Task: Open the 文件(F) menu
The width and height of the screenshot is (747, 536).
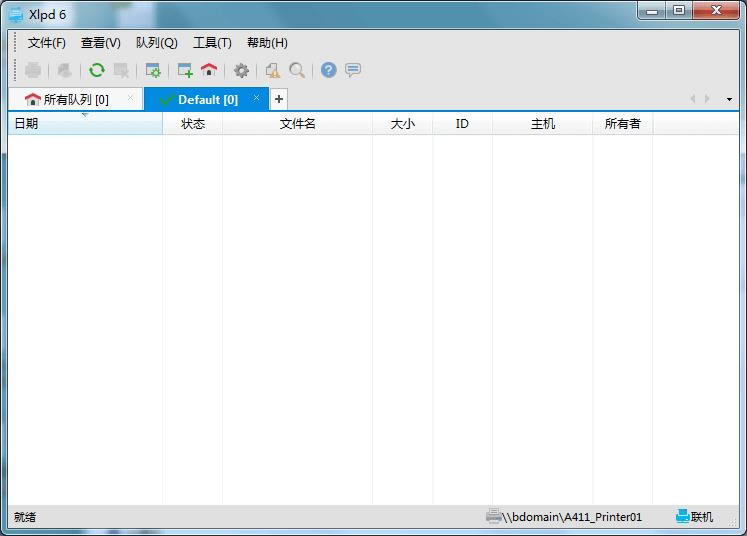Action: [x=47, y=43]
